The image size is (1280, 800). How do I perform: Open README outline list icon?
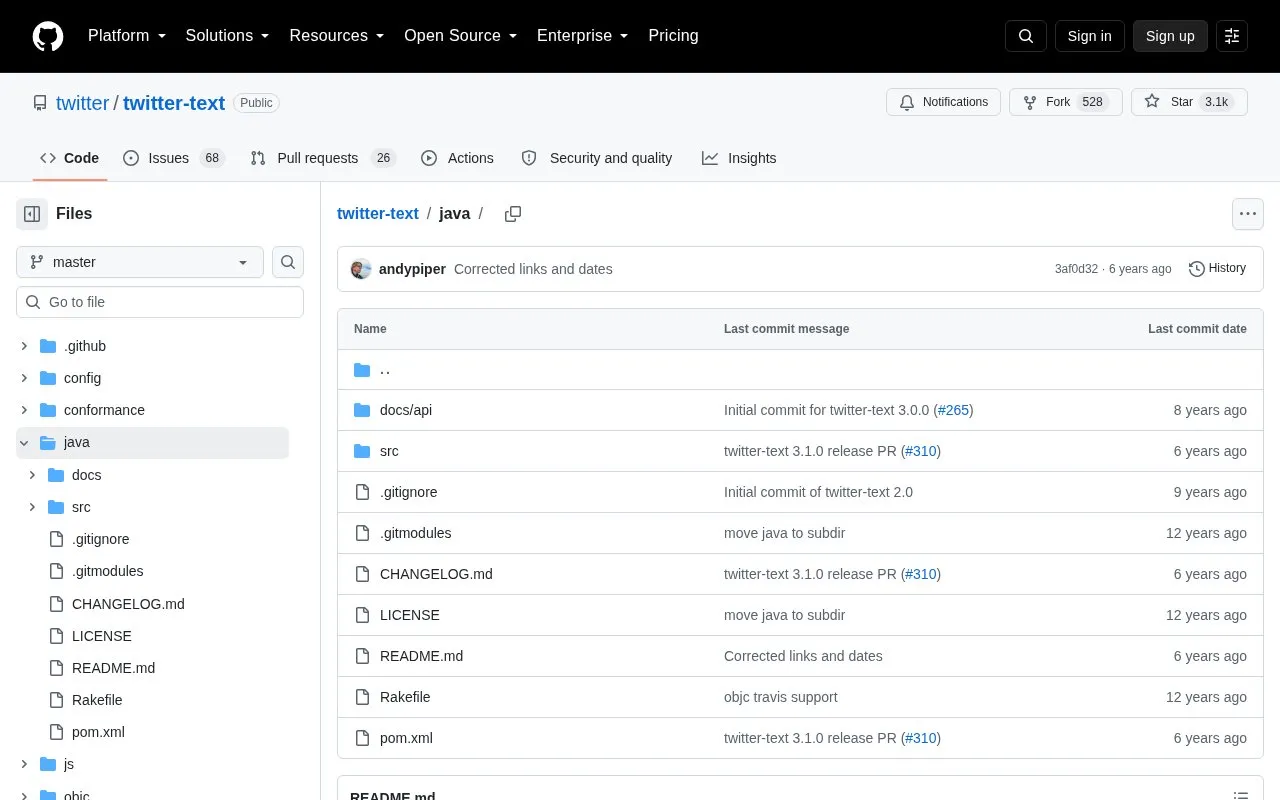pos(1240,796)
